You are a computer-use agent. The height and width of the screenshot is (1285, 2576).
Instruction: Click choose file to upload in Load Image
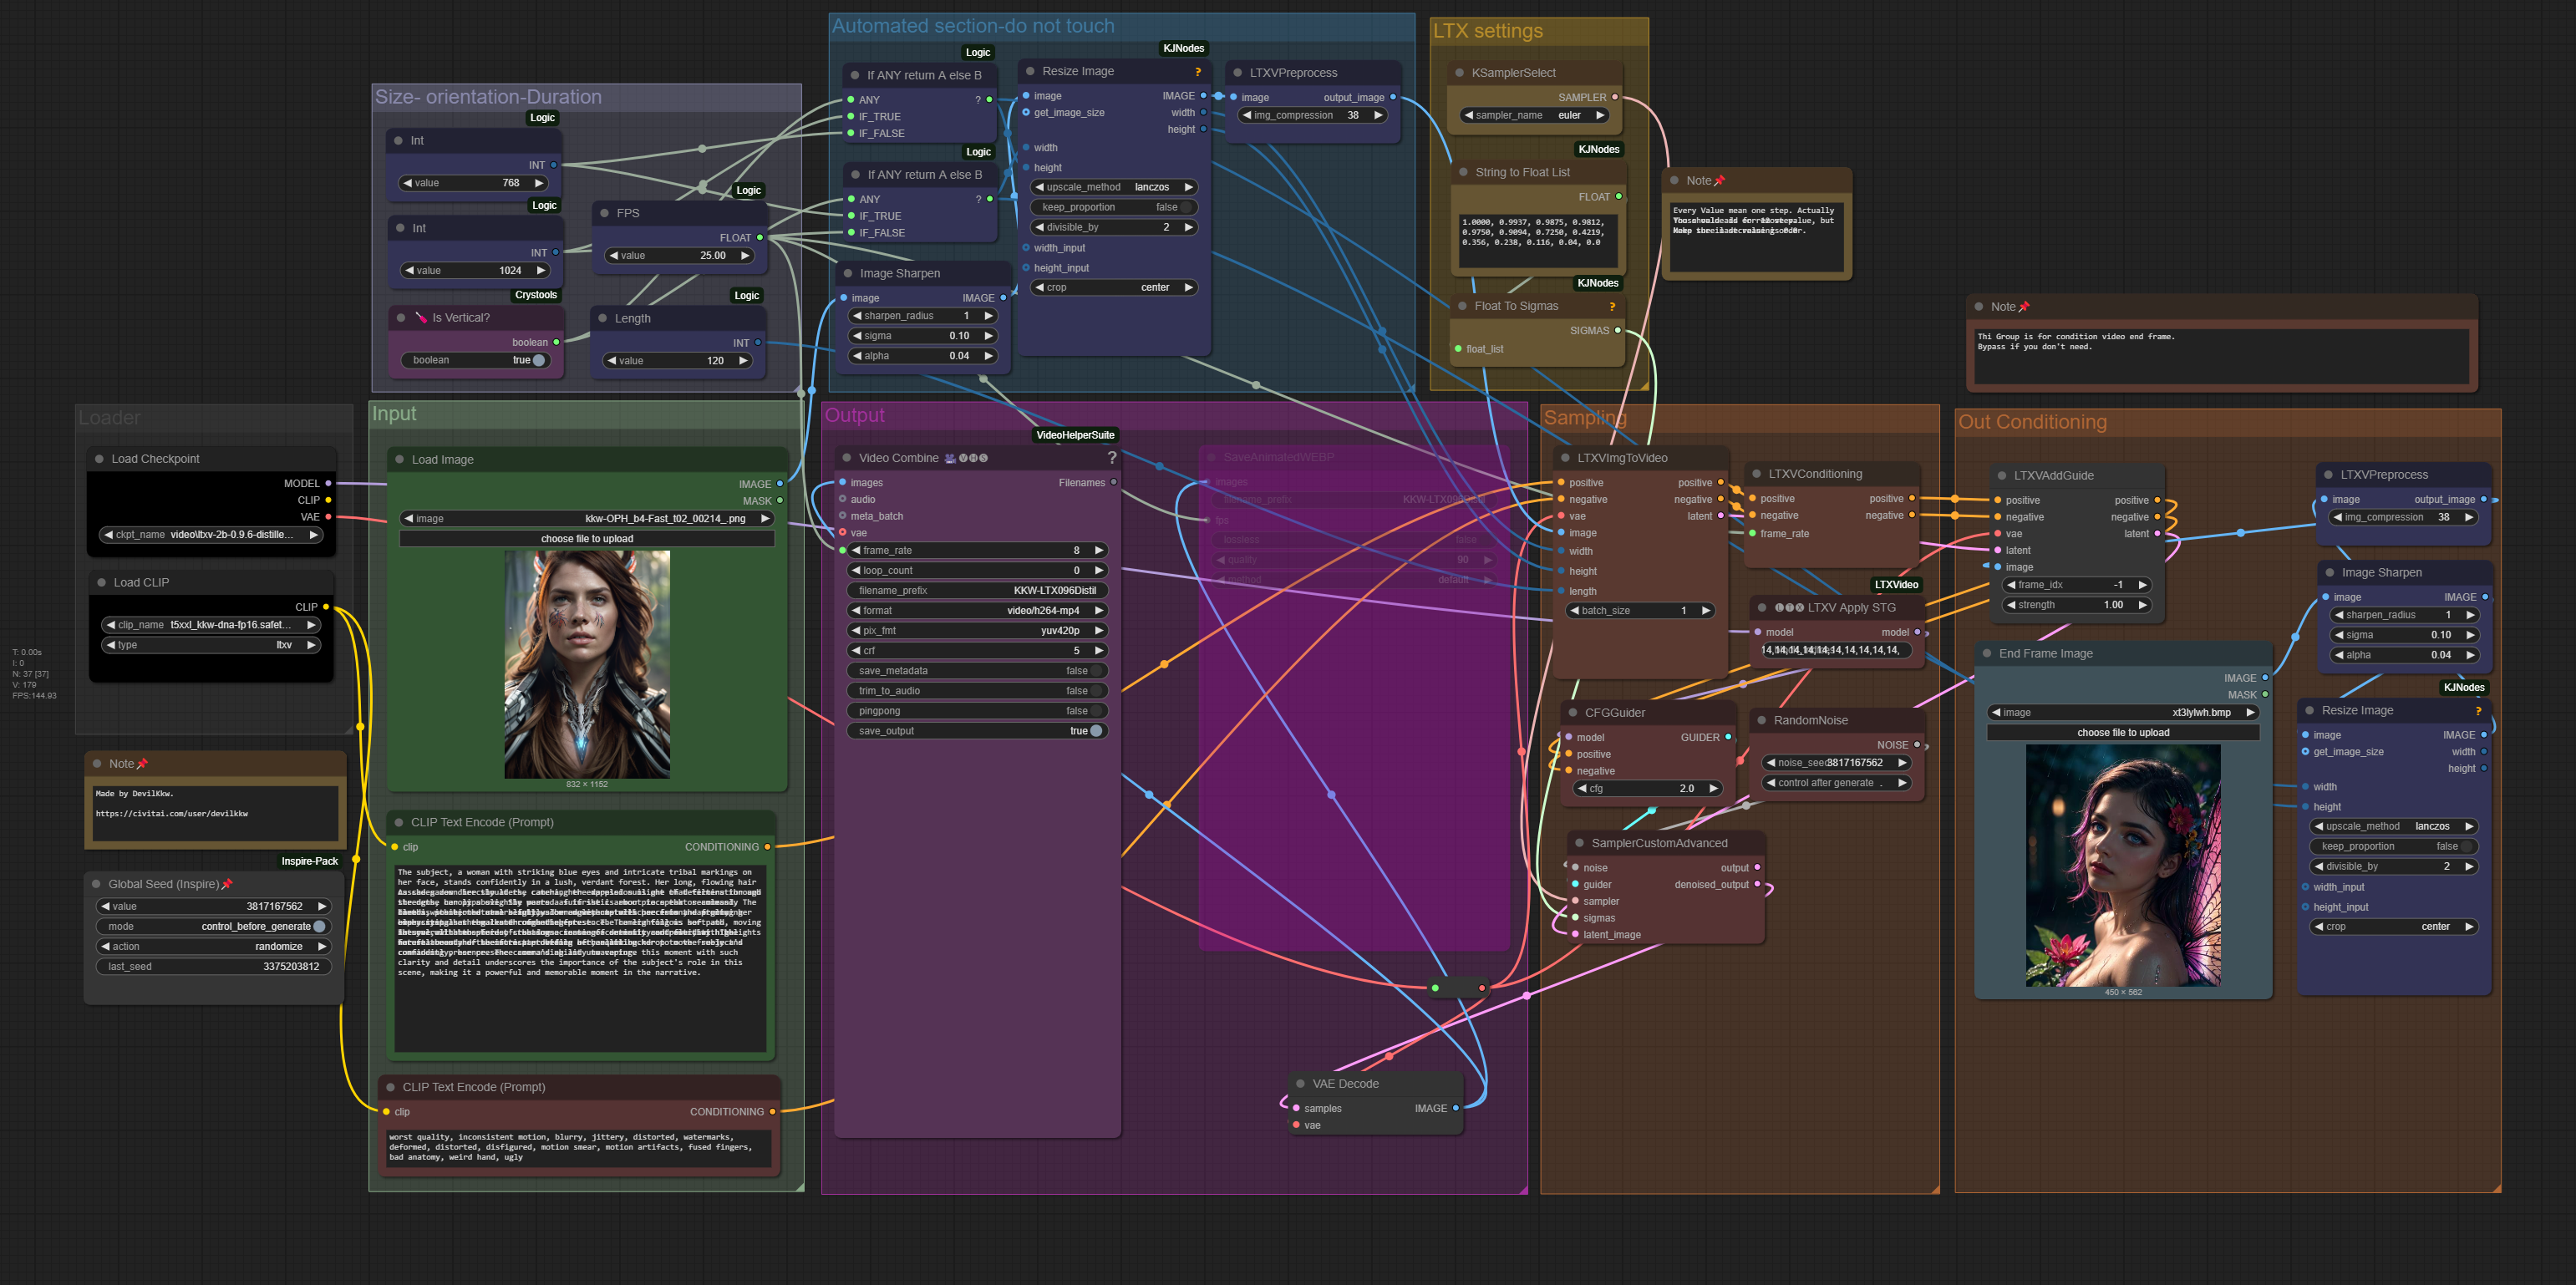(x=587, y=539)
